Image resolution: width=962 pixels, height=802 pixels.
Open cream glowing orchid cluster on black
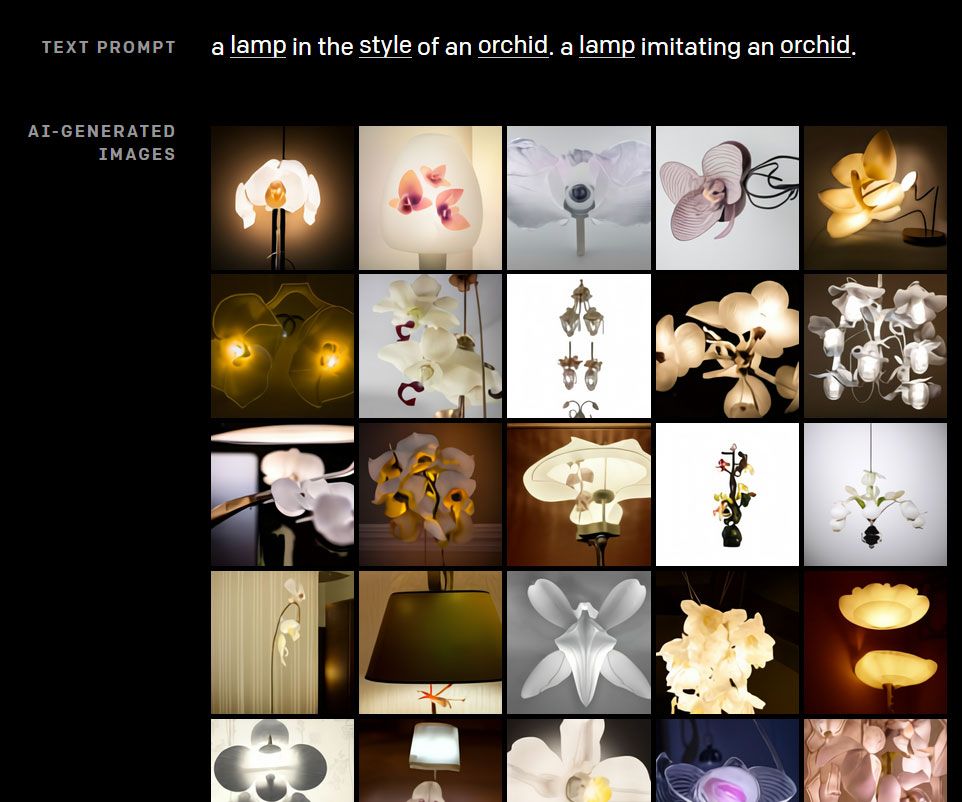pyautogui.click(x=727, y=346)
